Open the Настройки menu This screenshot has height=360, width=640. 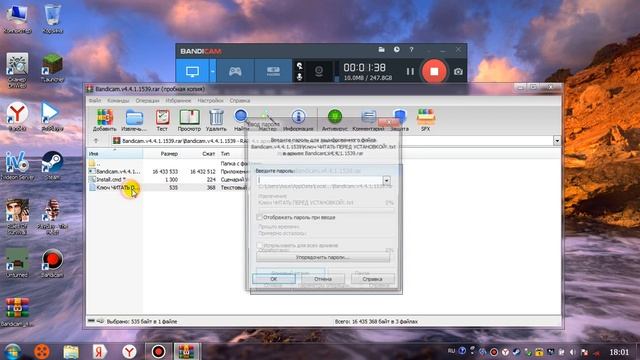[x=210, y=100]
